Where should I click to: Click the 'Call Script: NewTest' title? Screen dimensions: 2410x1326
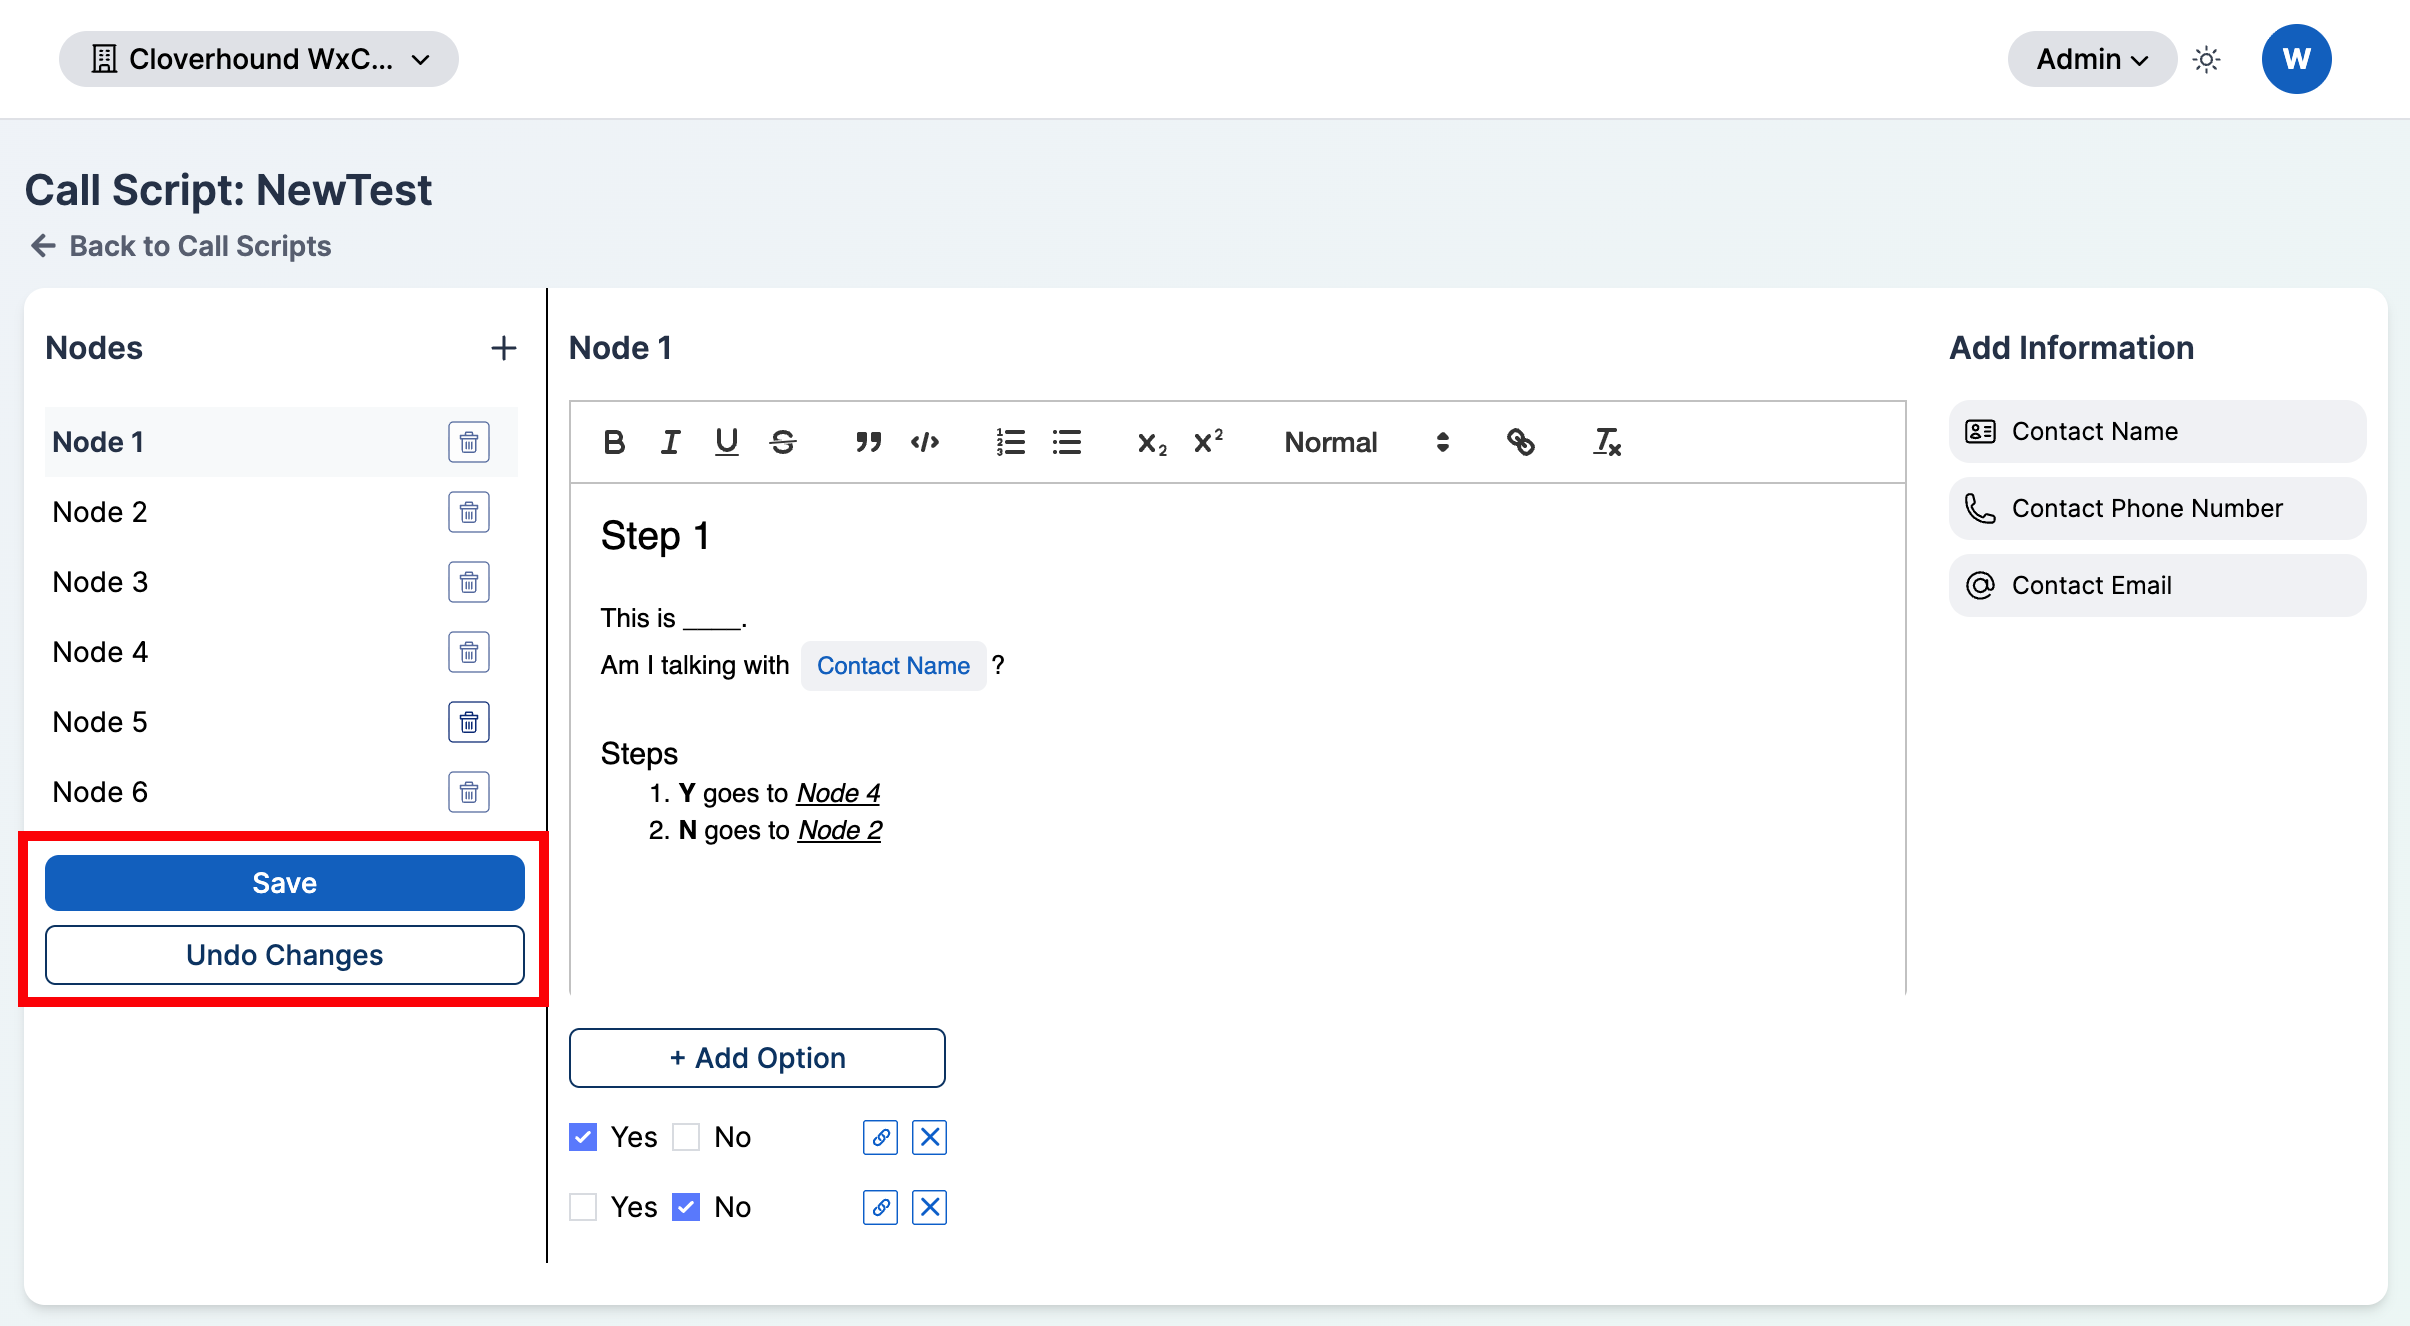(x=228, y=190)
